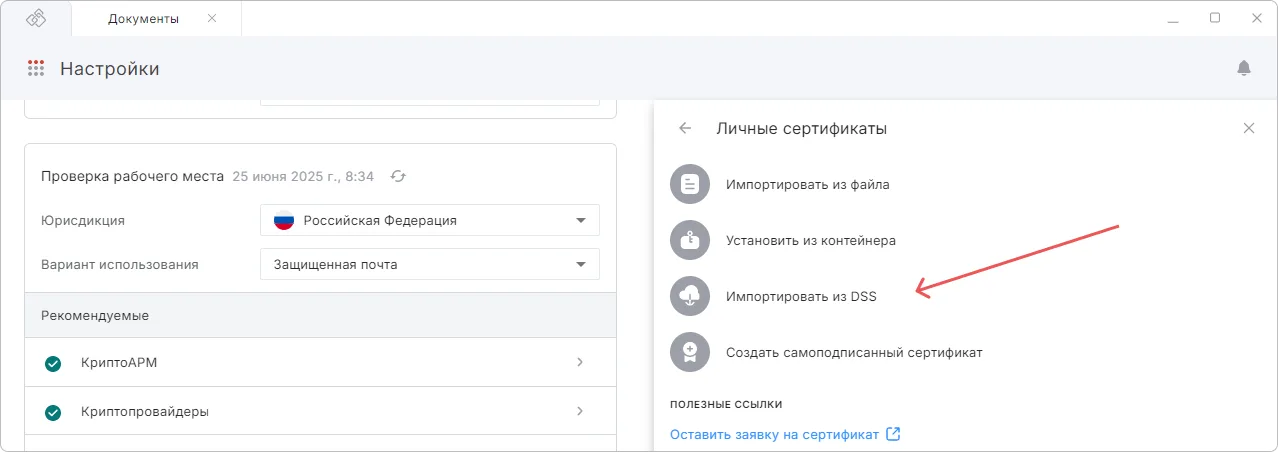
Task: Expand the КриптоАРМ row chevron
Action: (580, 362)
